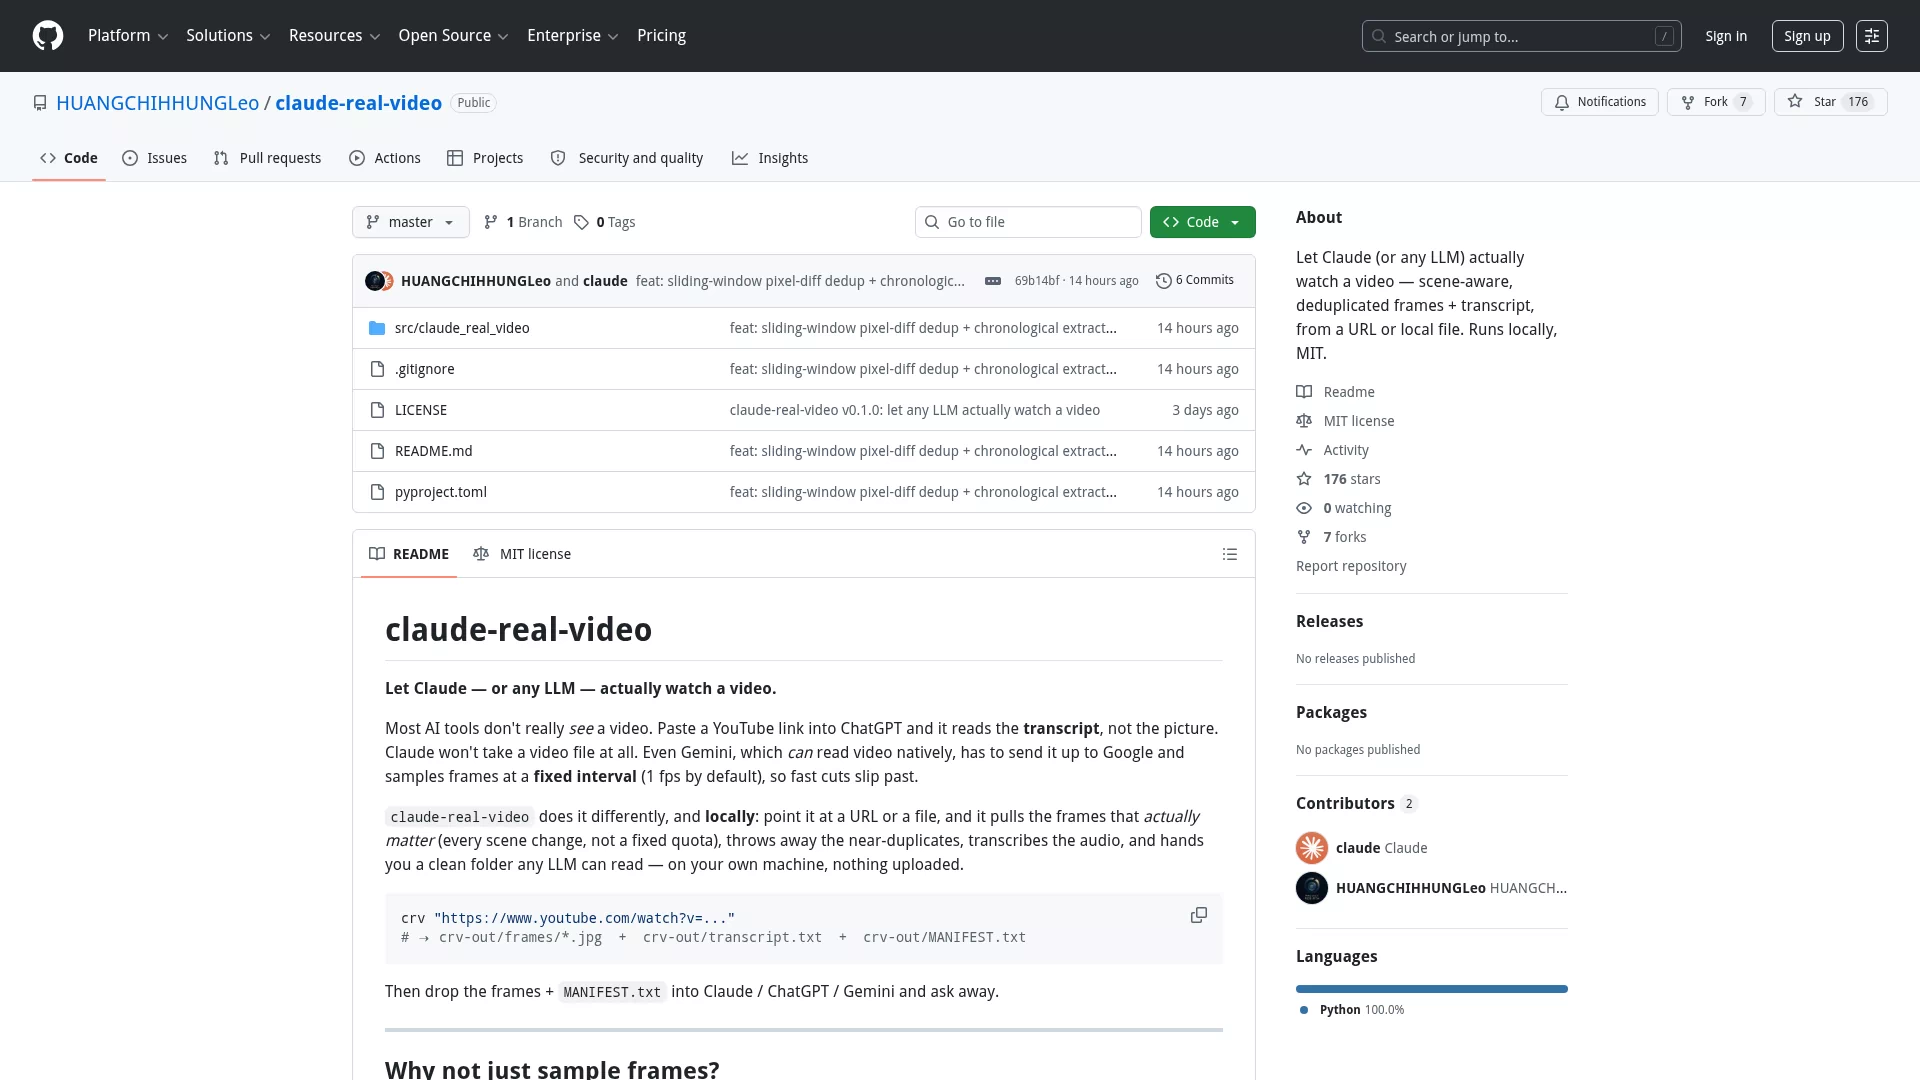Click the scales icon beside MIT license
Viewport: 1920px width, 1080px height.
[x=1304, y=421]
